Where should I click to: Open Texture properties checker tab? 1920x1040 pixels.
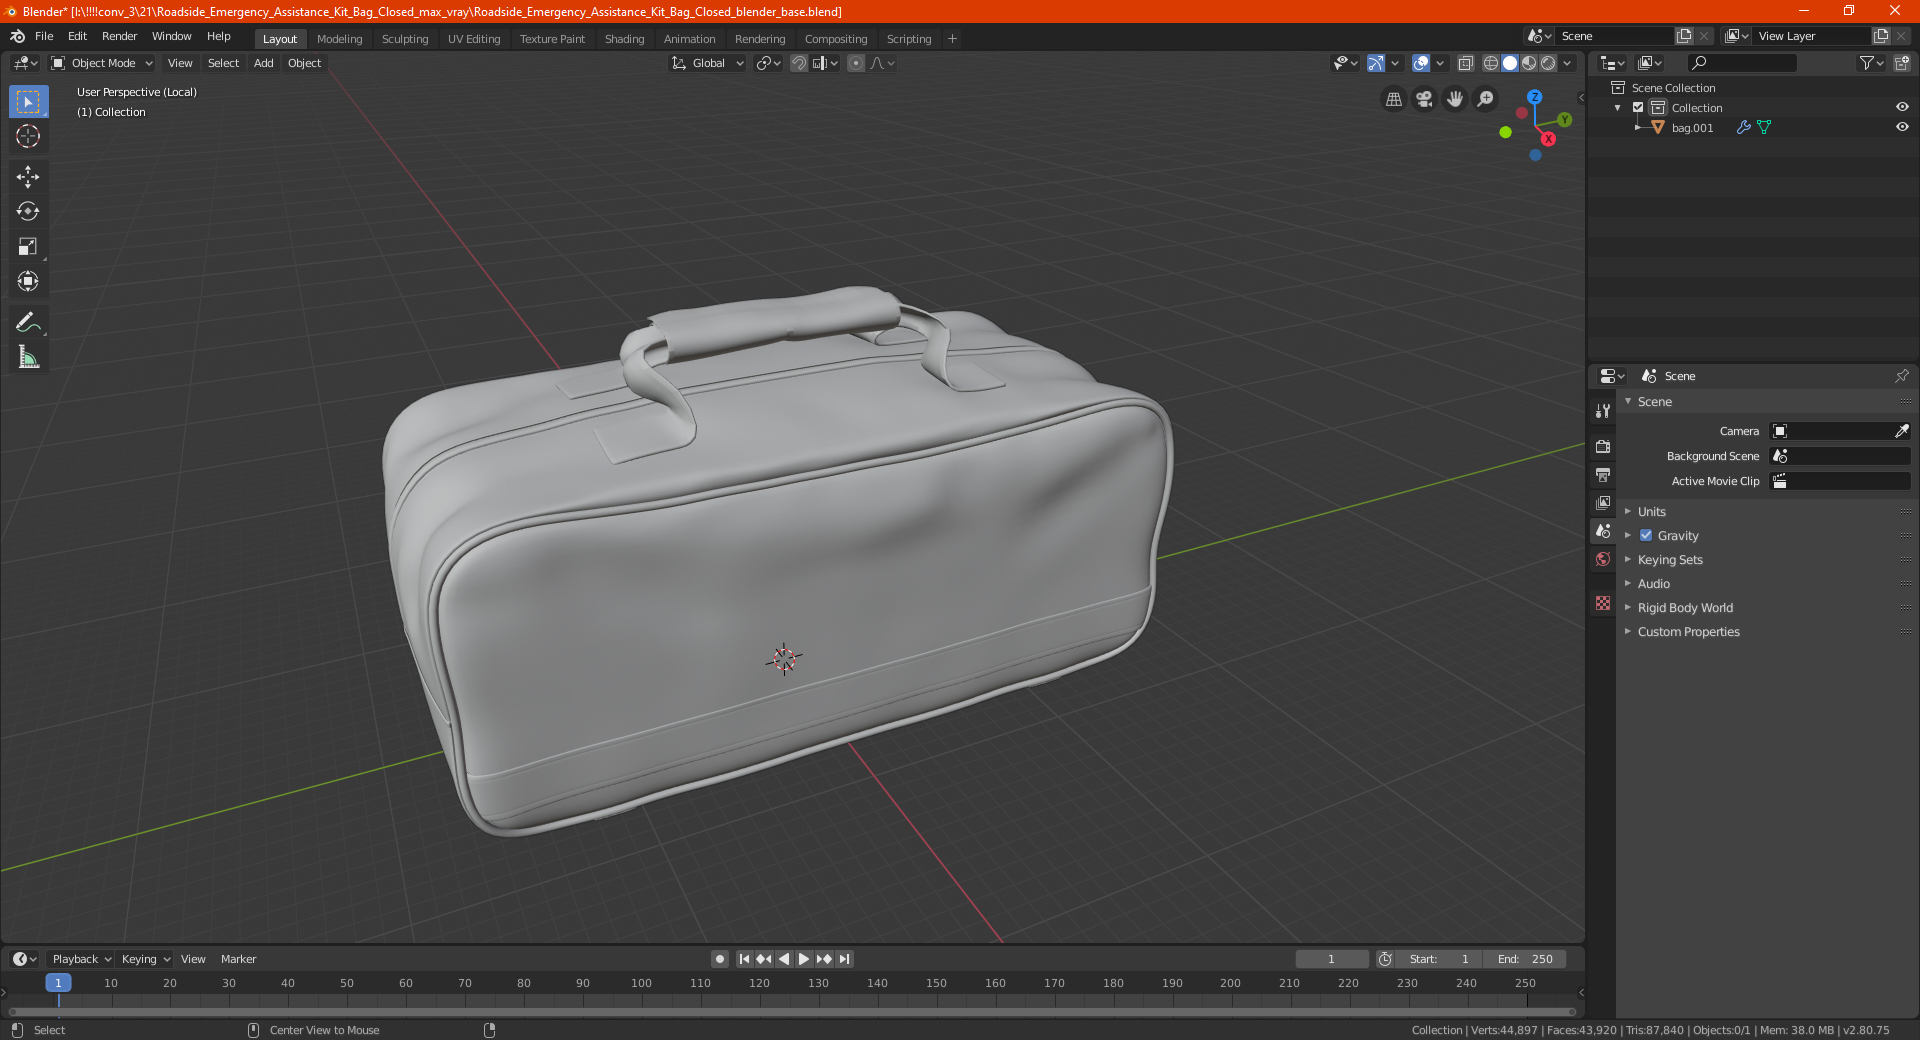click(1603, 603)
